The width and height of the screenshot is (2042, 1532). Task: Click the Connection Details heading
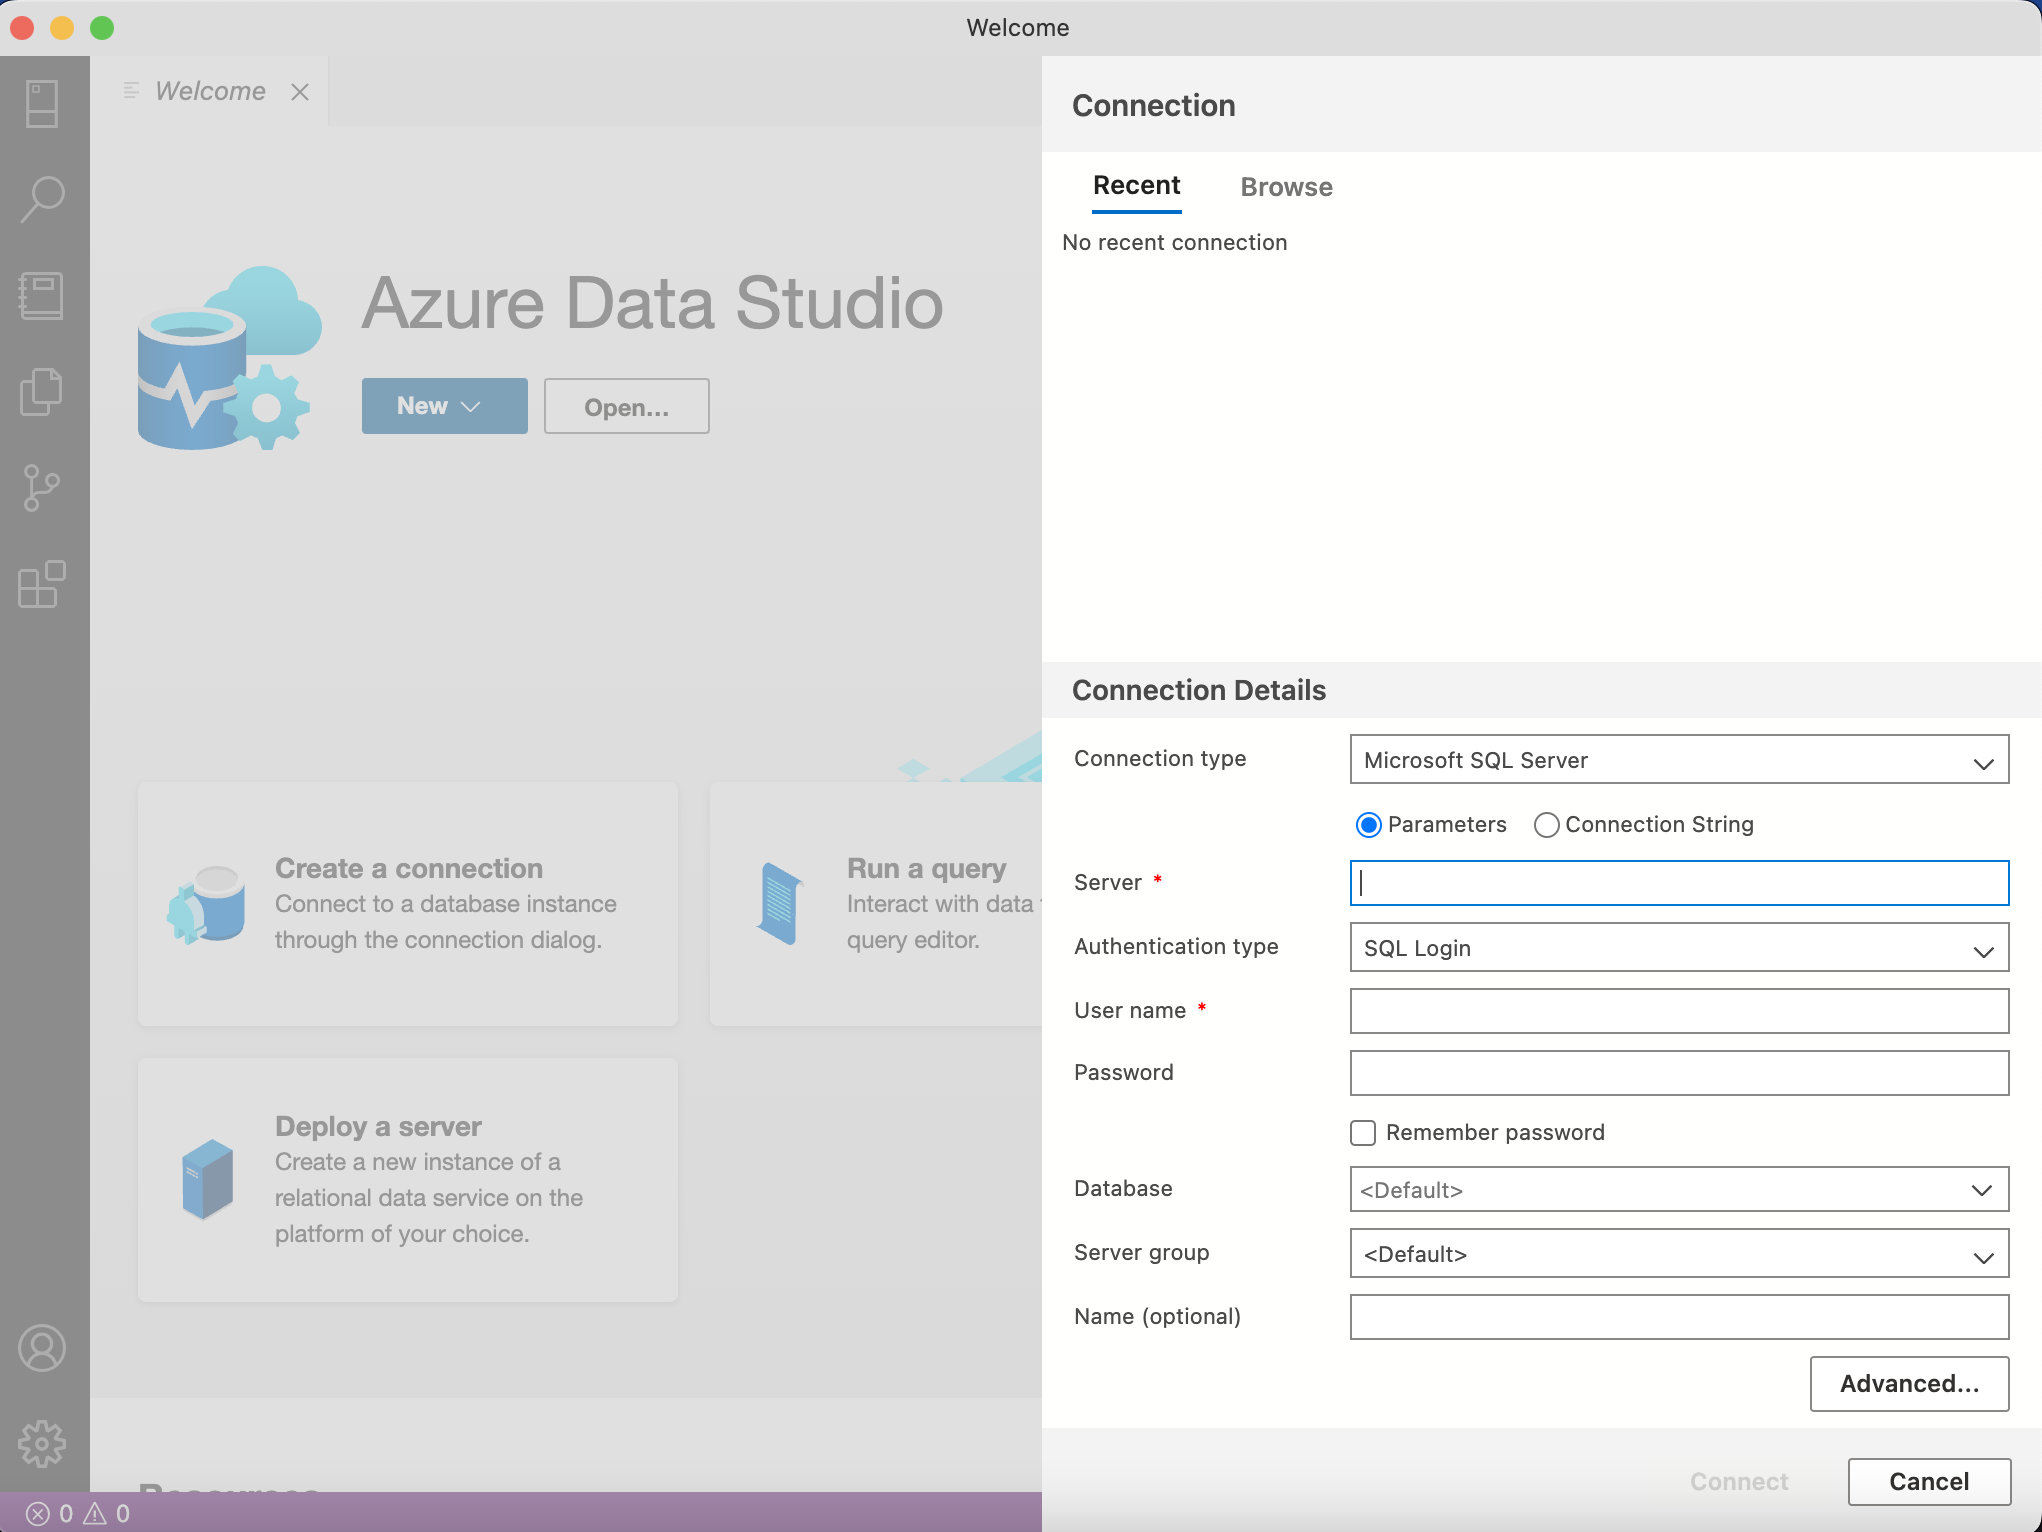click(1199, 690)
